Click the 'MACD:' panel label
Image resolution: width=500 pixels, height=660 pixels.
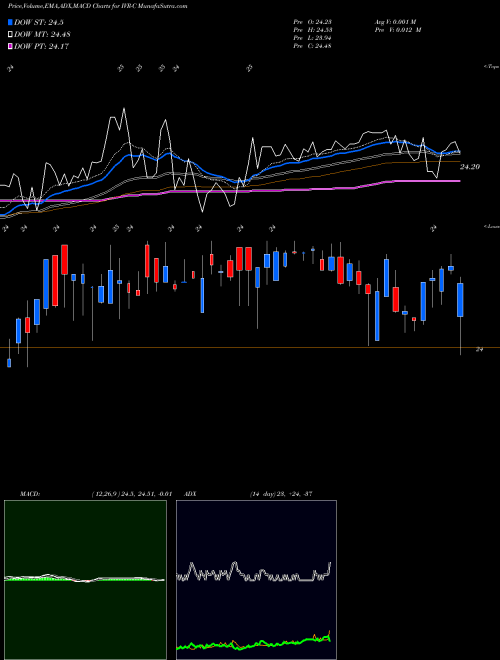(x=30, y=494)
